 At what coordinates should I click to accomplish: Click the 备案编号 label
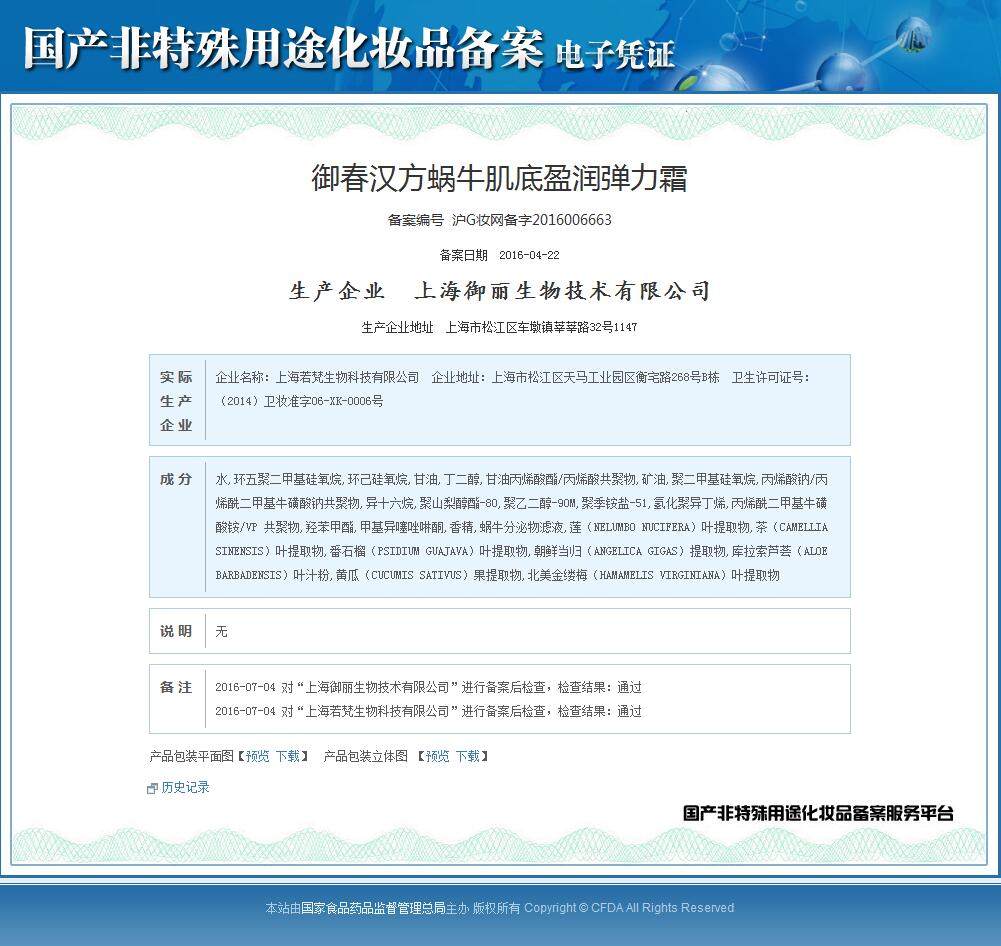416,220
